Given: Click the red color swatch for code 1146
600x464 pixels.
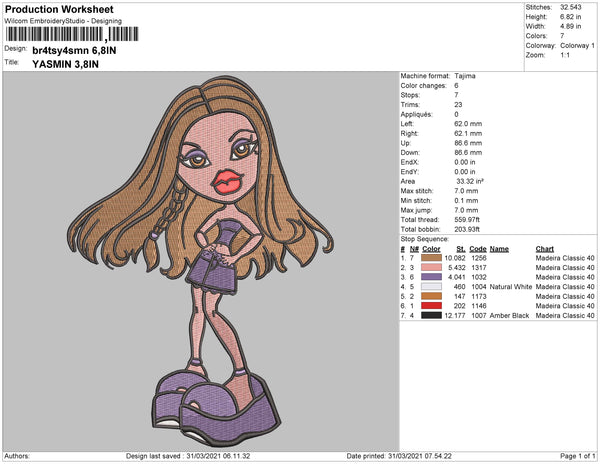Looking at the screenshot, I should pyautogui.click(x=431, y=306).
